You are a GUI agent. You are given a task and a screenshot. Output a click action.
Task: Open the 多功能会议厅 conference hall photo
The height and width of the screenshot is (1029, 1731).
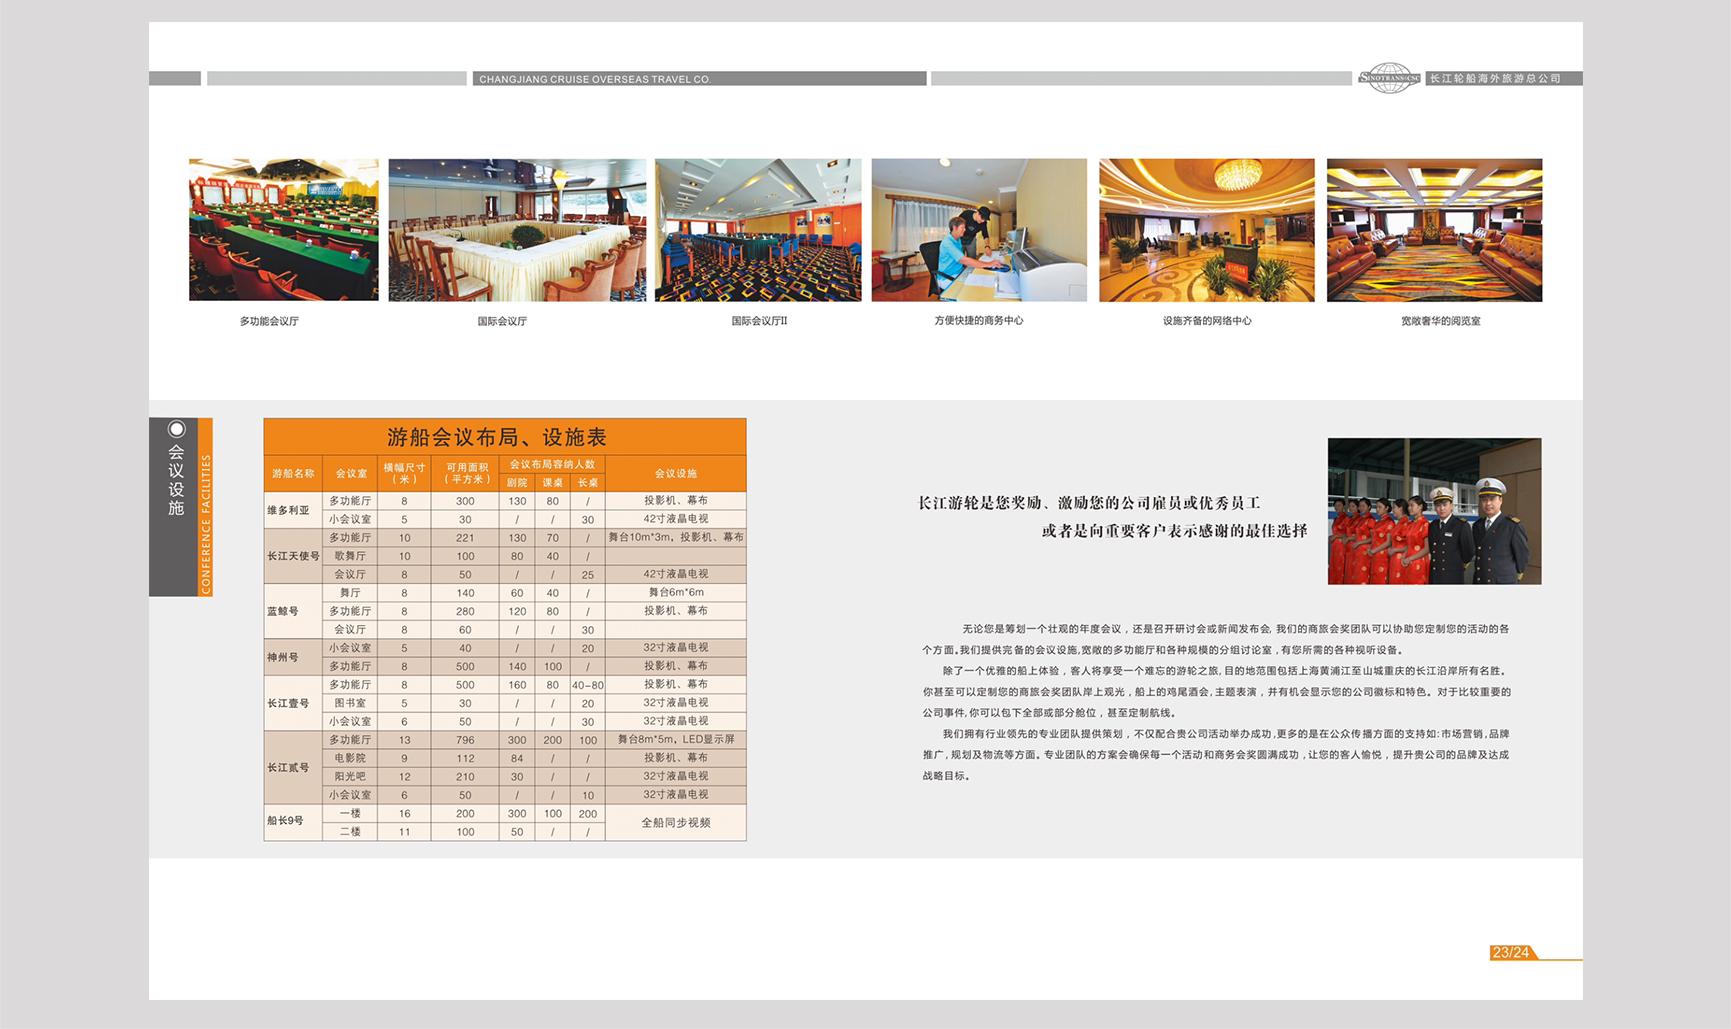(x=284, y=229)
